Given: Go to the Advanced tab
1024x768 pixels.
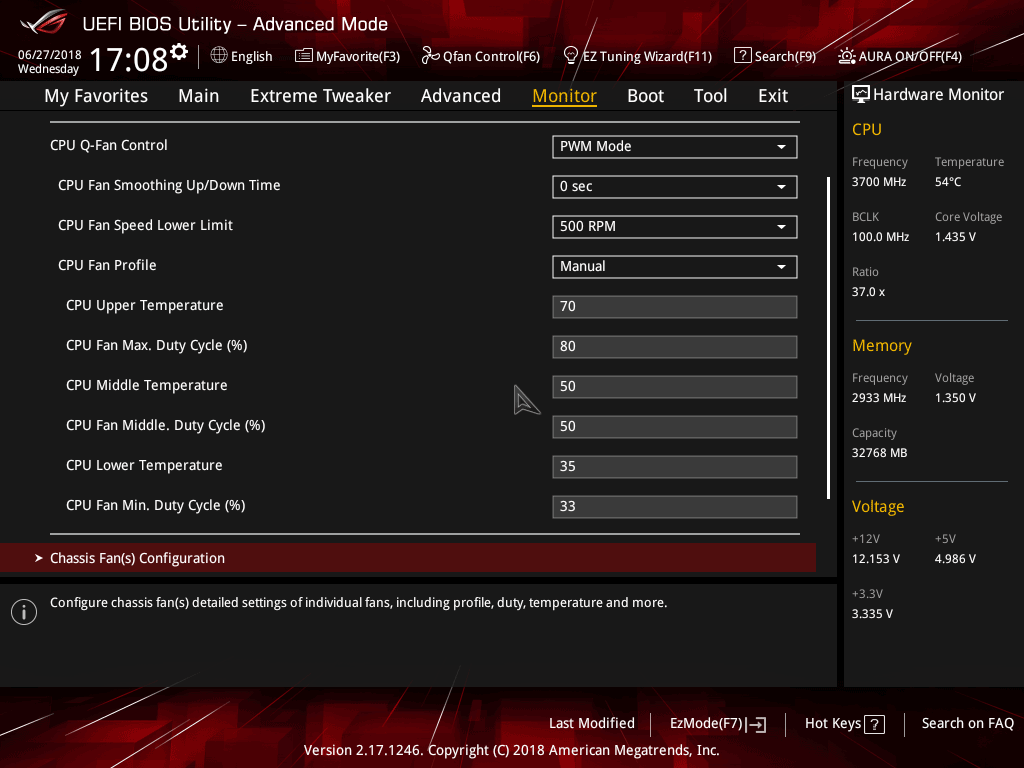Looking at the screenshot, I should [x=460, y=96].
